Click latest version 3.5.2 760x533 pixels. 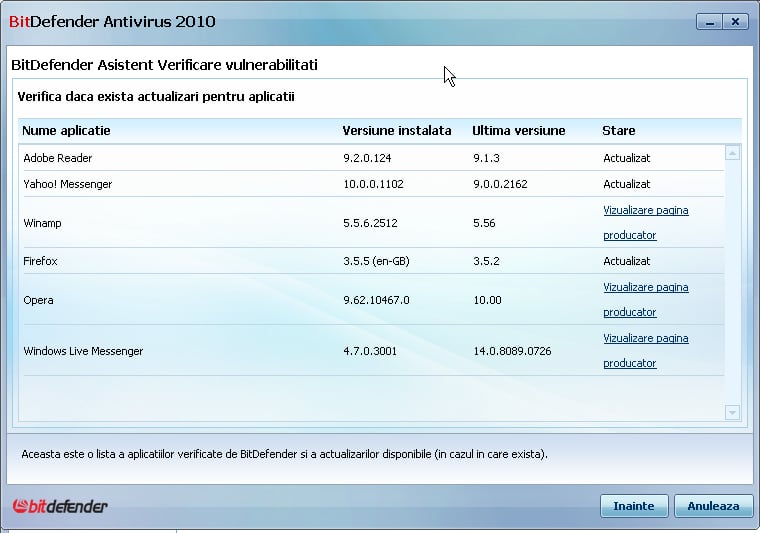click(487, 261)
